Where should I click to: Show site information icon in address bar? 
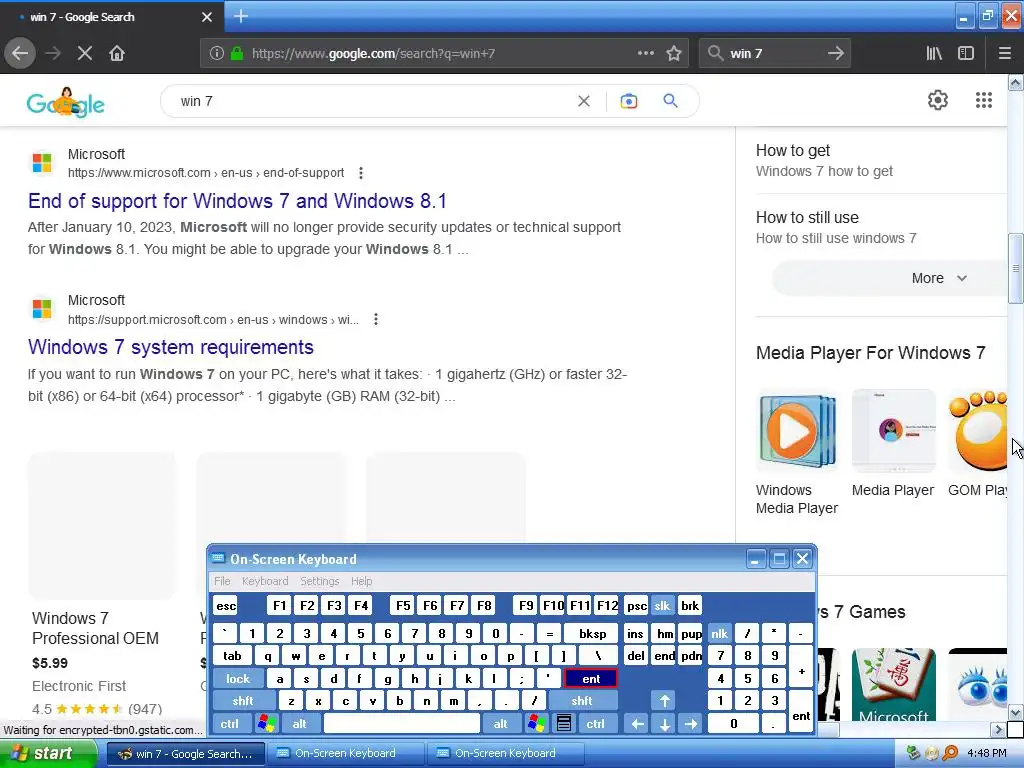217,54
